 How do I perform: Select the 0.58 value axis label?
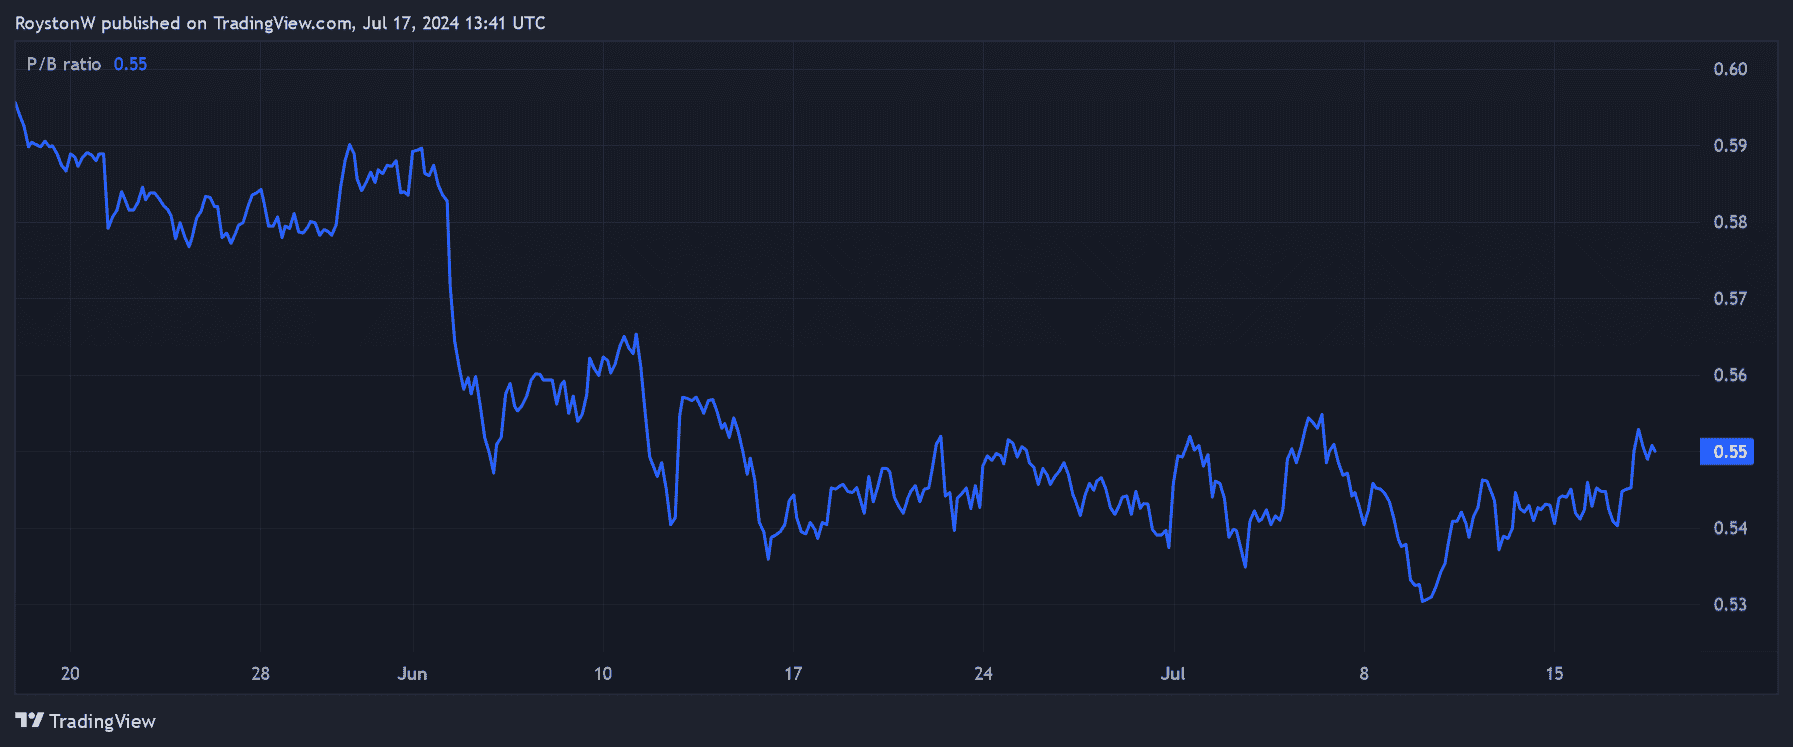coord(1730,222)
